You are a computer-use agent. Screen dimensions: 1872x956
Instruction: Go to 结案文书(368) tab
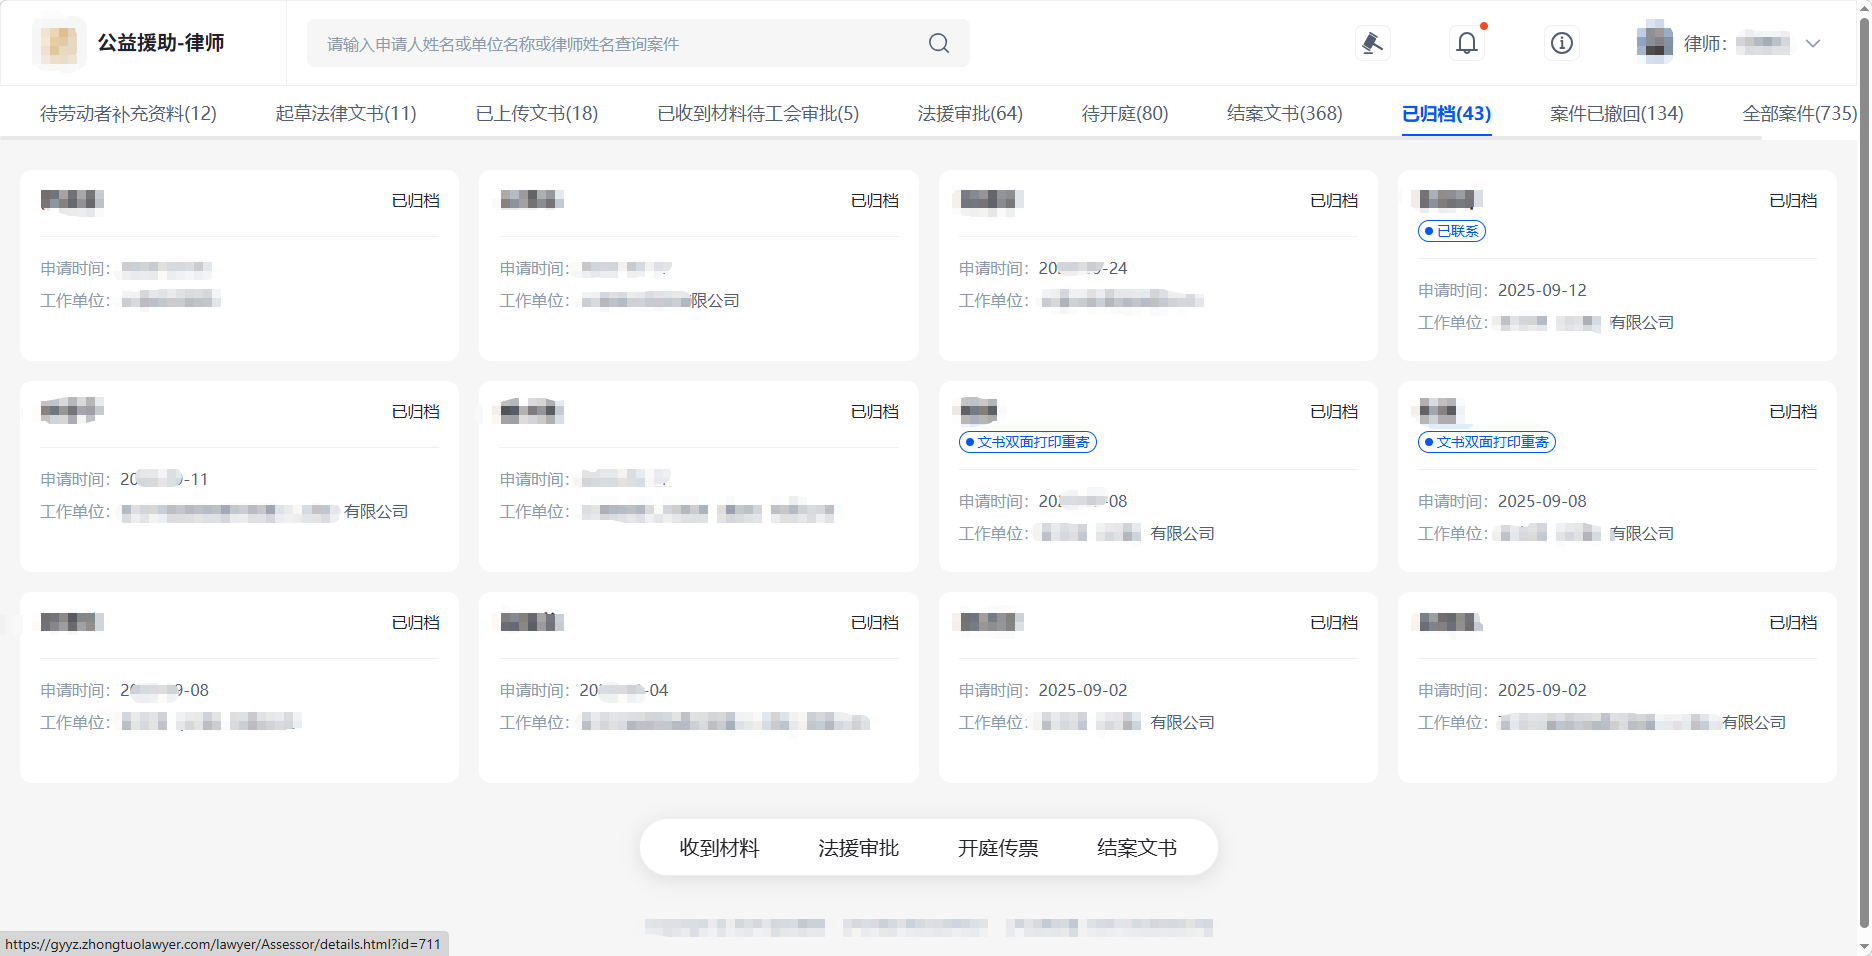1284,114
